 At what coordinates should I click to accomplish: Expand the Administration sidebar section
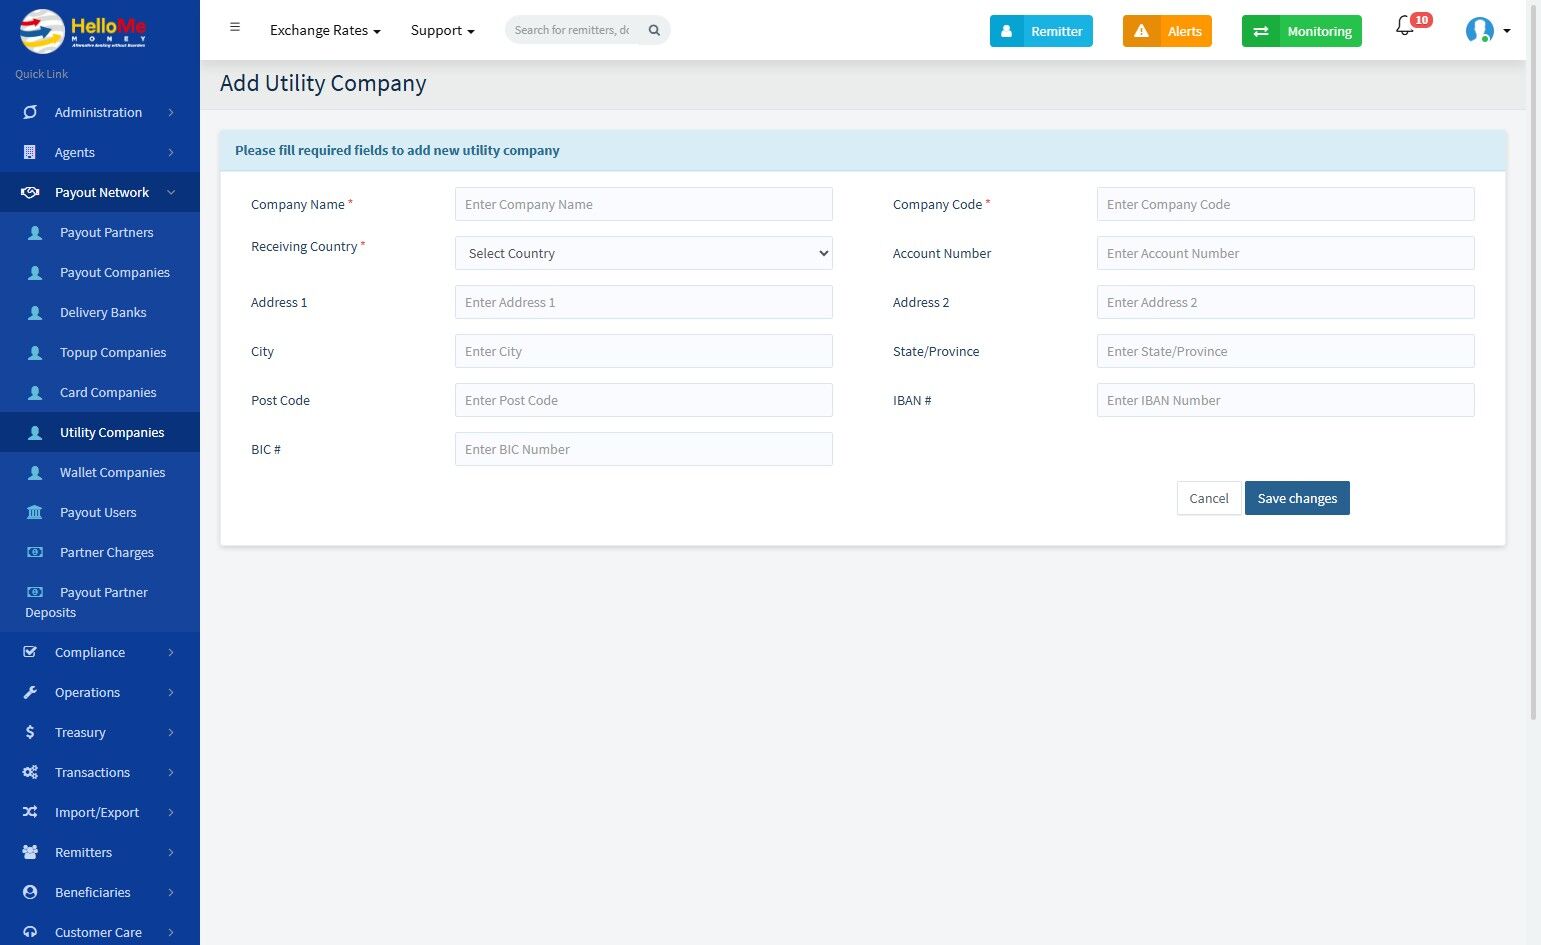(x=99, y=112)
